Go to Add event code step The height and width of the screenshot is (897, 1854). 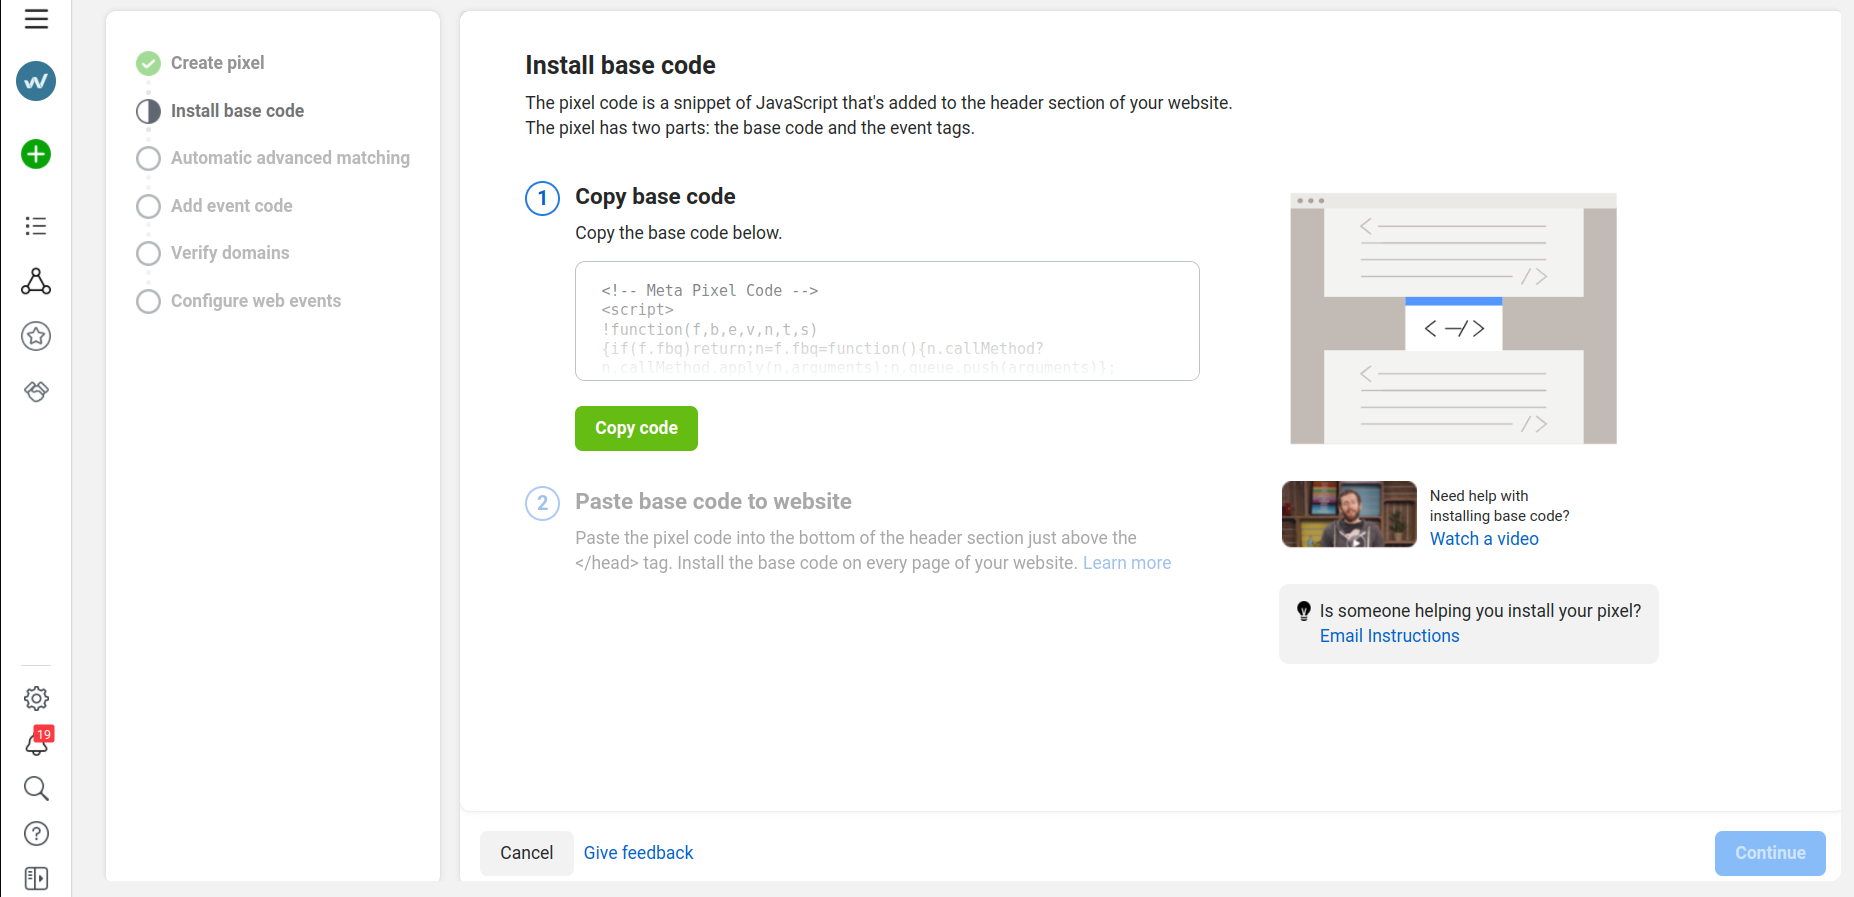[x=231, y=206]
